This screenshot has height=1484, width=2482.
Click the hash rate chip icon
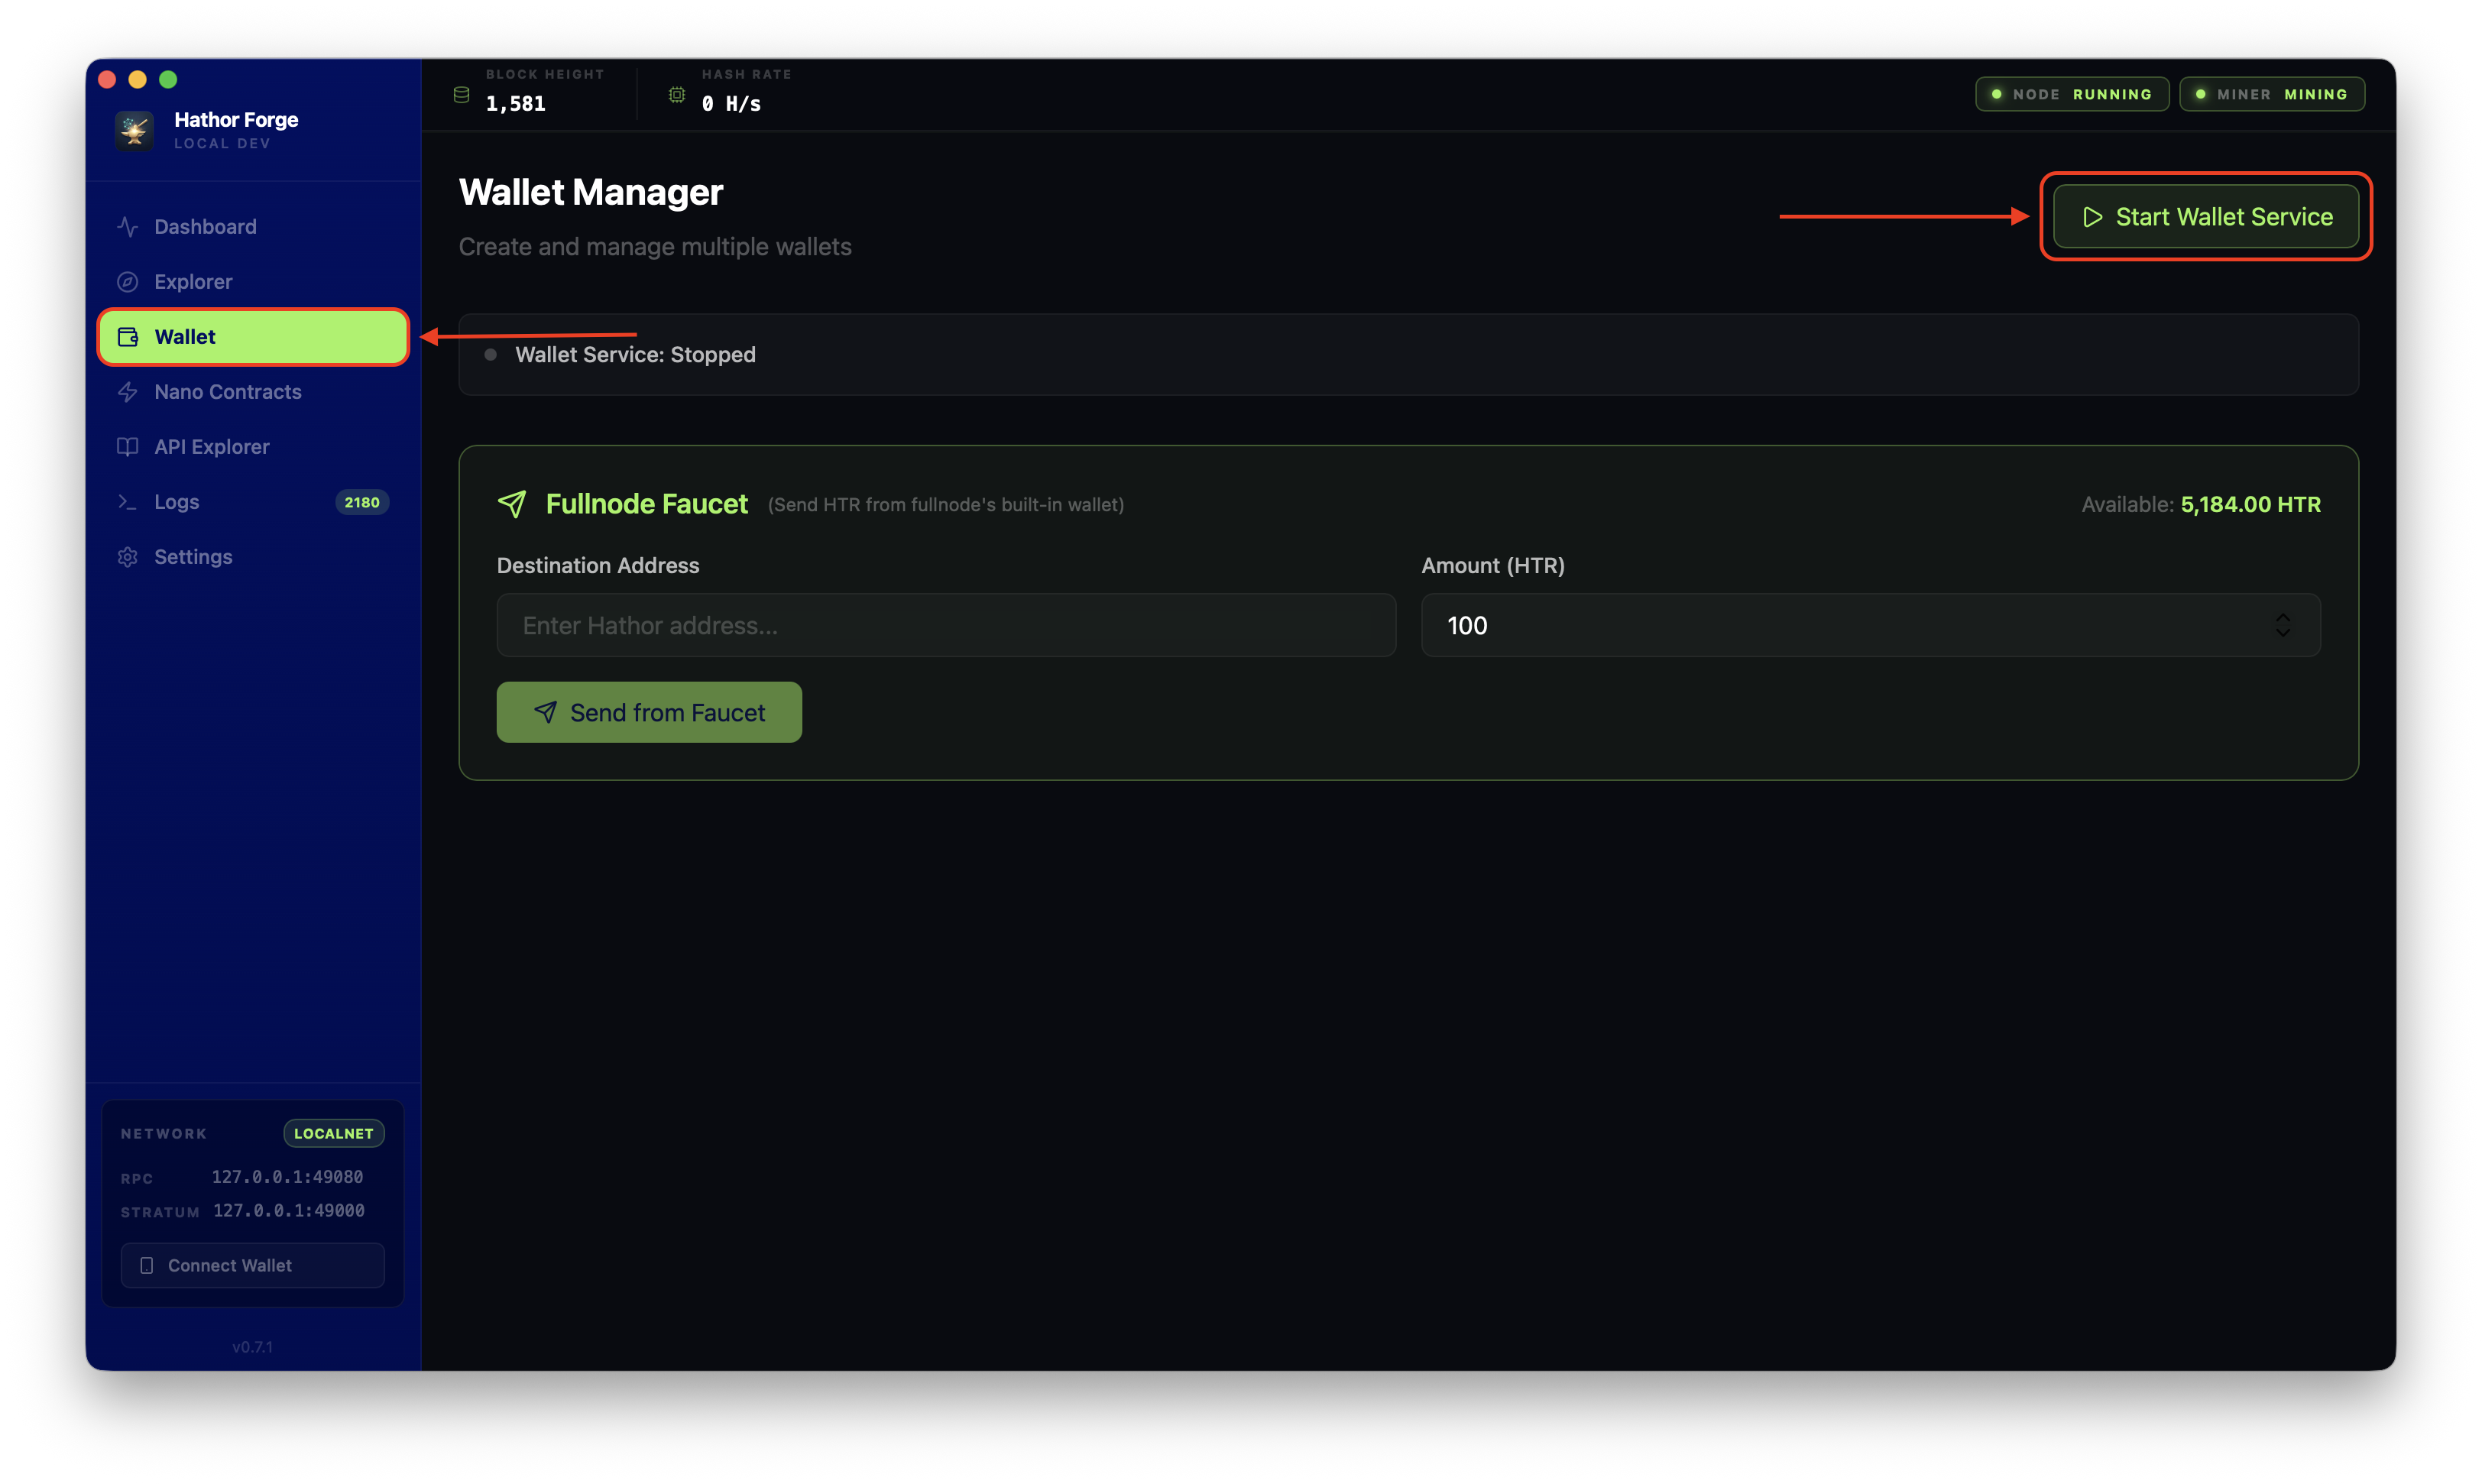pos(677,95)
